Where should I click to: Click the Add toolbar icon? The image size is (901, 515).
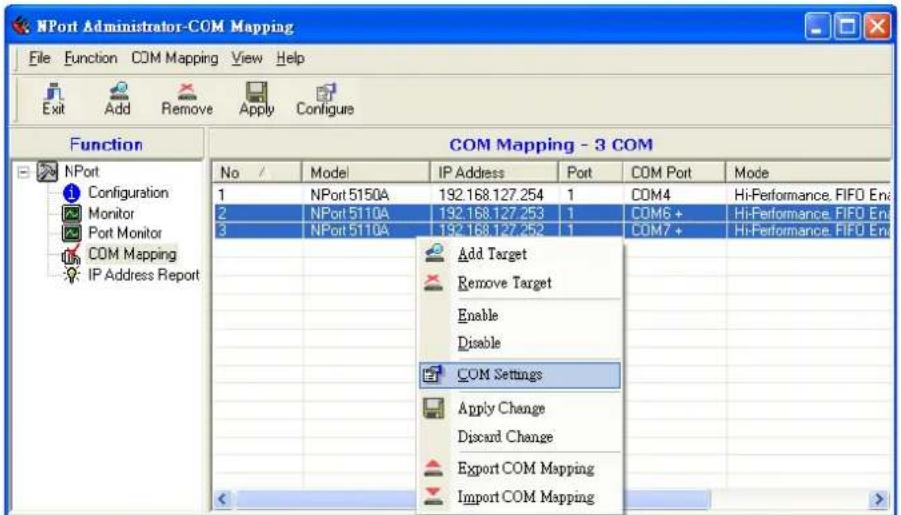click(119, 90)
